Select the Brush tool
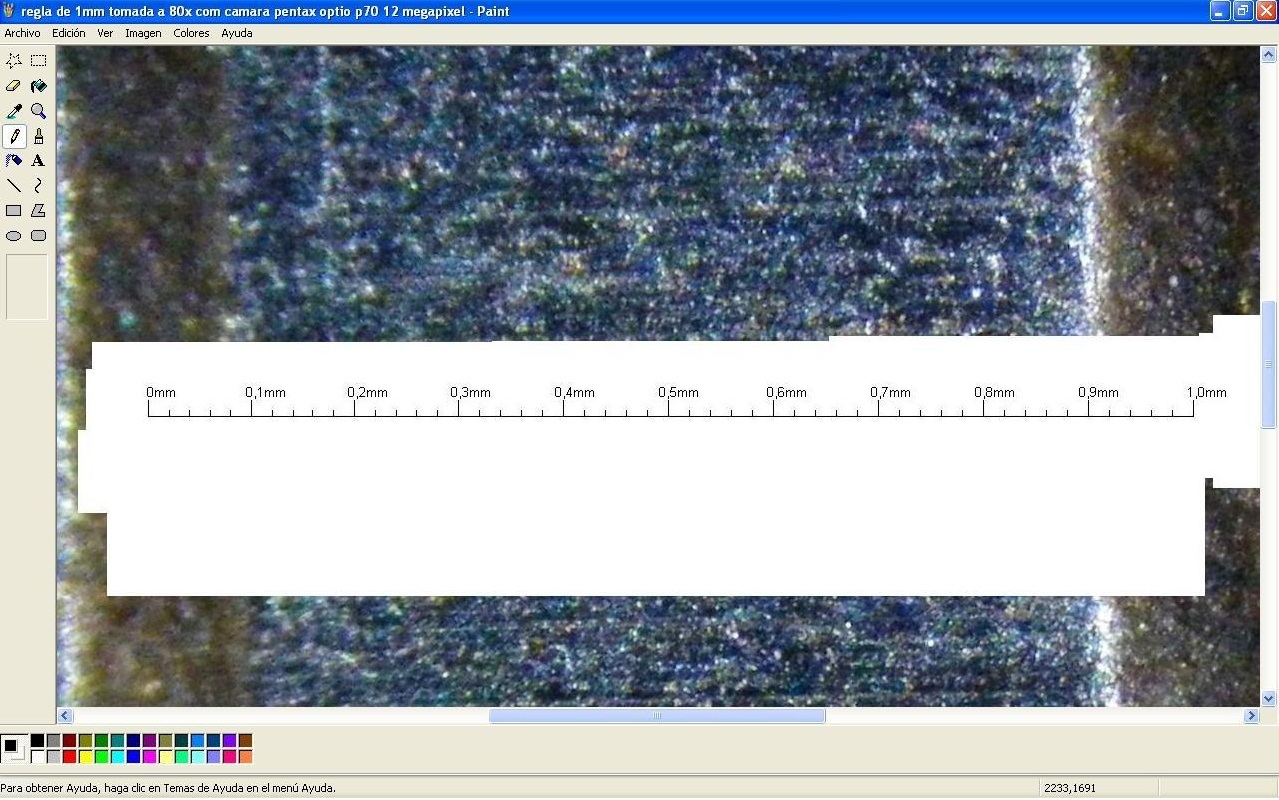This screenshot has height=800, width=1279. (x=38, y=136)
